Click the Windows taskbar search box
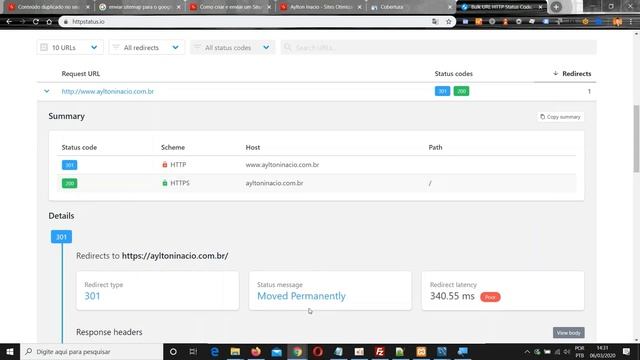 [x=91, y=351]
